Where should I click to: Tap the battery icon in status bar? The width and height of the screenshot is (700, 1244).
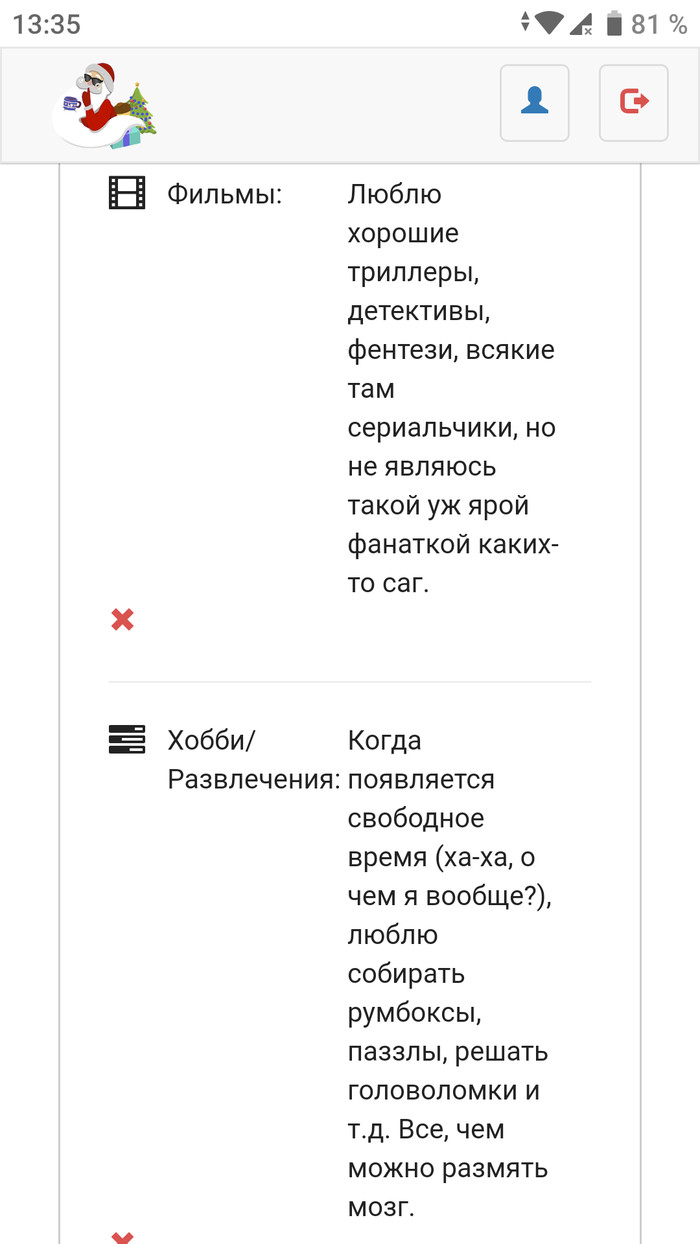click(x=614, y=24)
